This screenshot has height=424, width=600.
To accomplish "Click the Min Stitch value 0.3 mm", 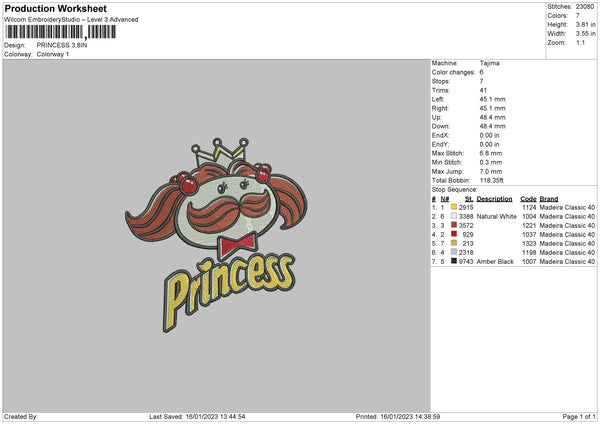I will tap(491, 162).
